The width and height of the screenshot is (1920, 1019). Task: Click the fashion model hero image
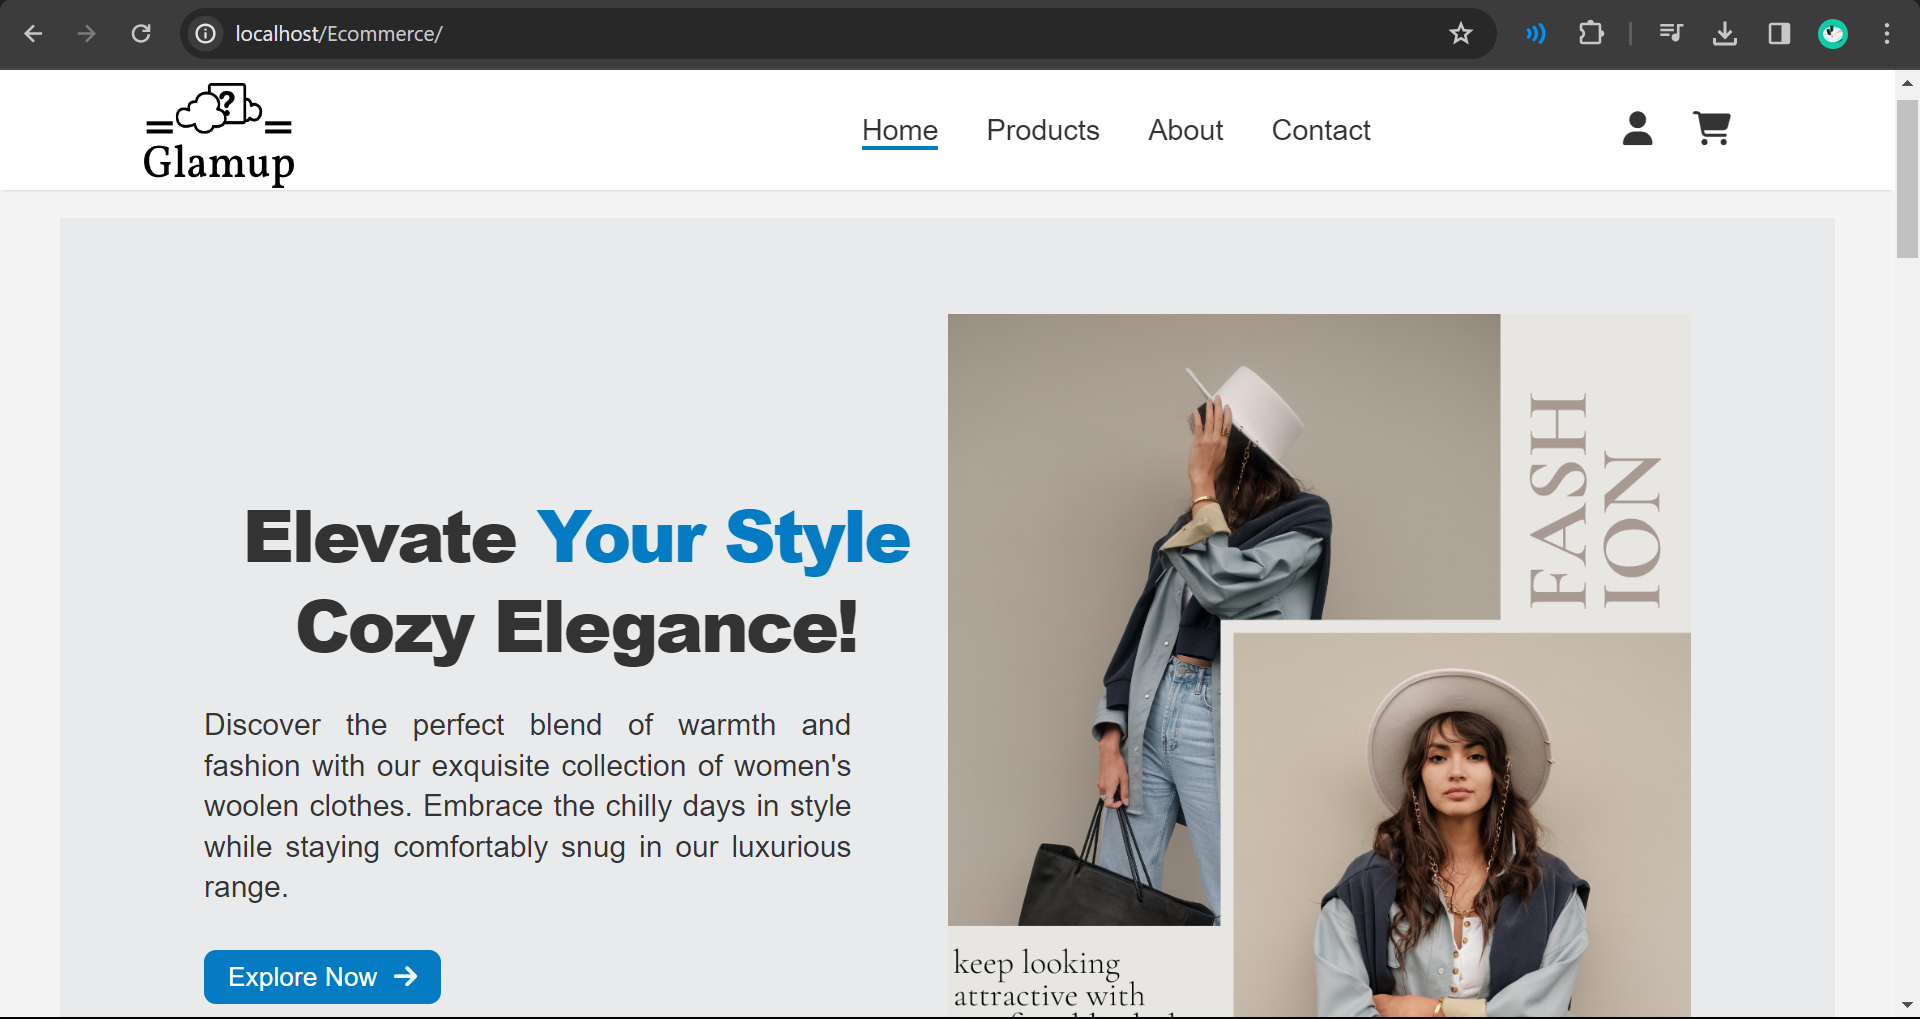[1319, 666]
